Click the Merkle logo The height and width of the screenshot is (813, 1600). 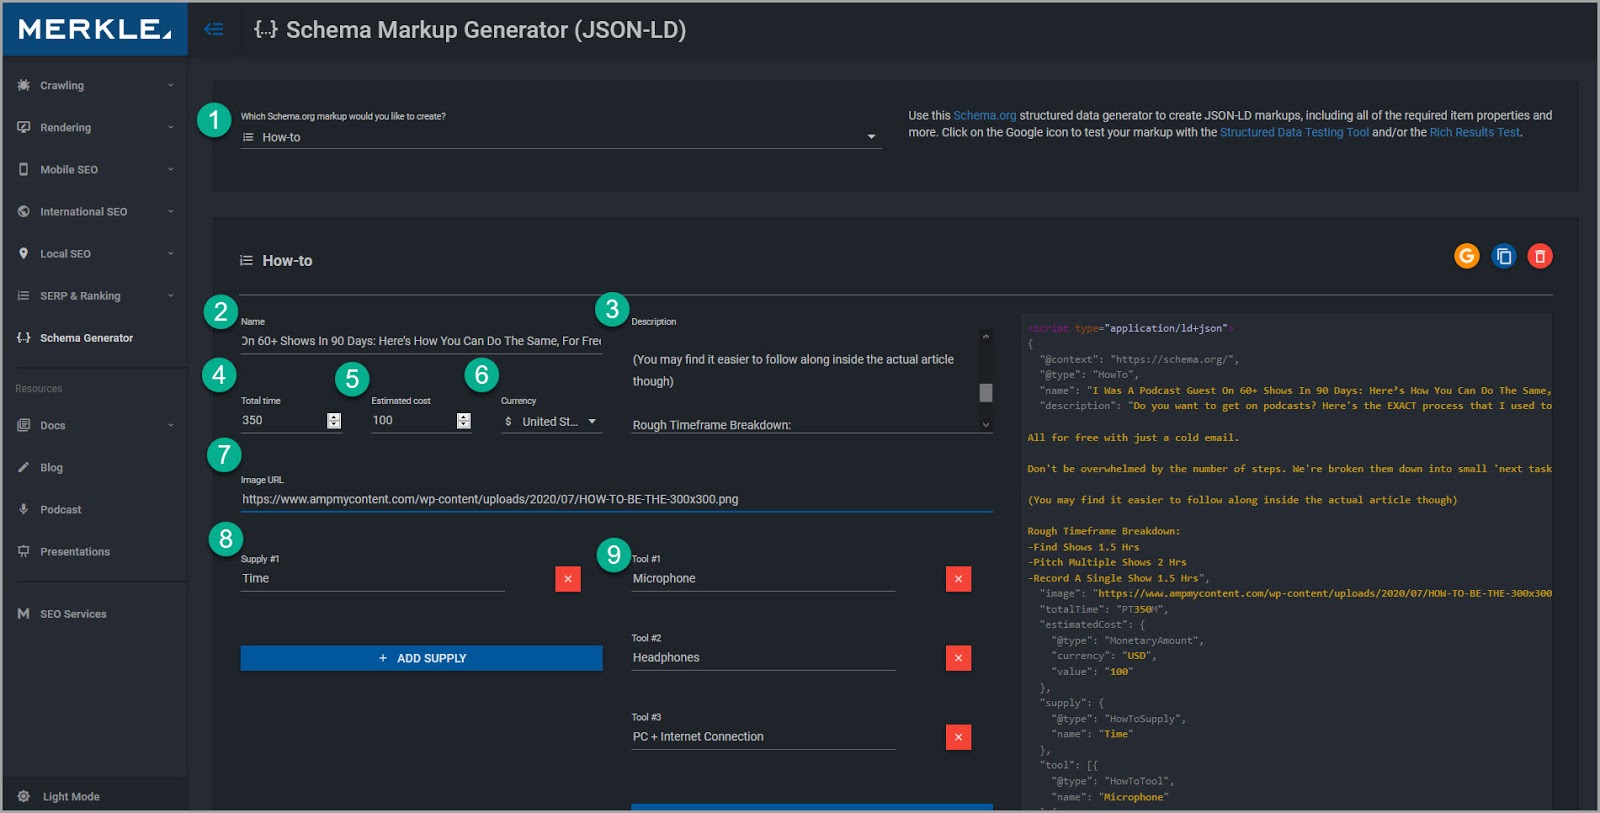[94, 29]
